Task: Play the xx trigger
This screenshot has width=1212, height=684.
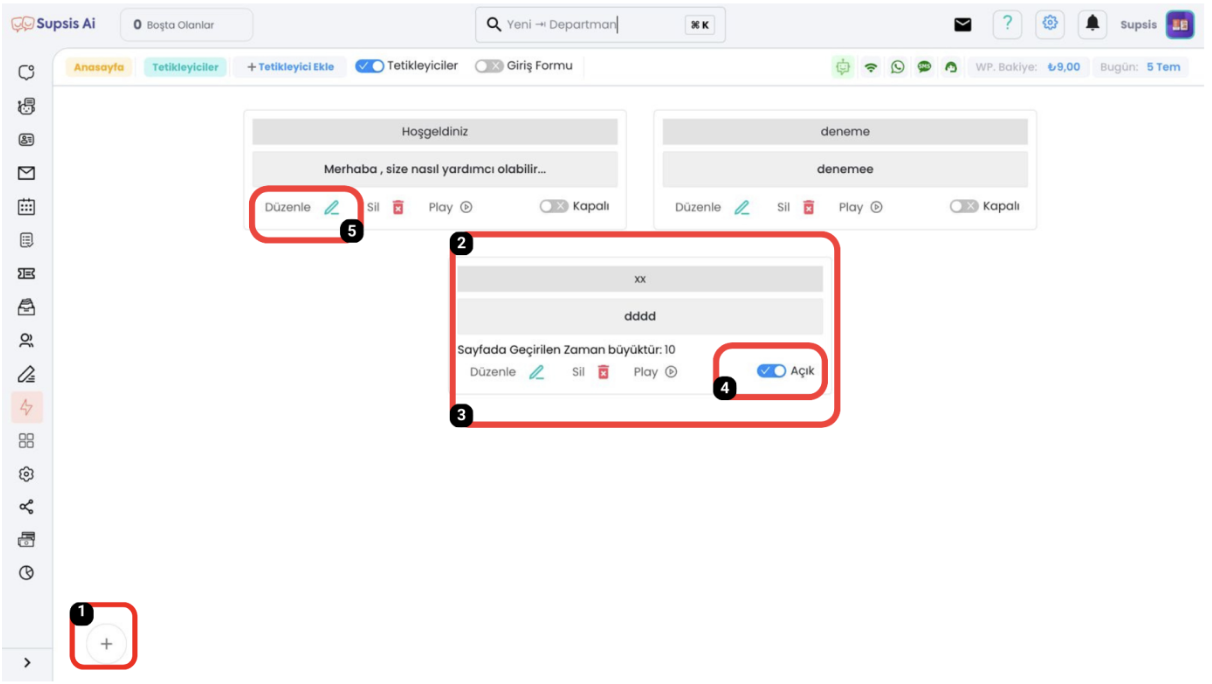Action: point(655,372)
